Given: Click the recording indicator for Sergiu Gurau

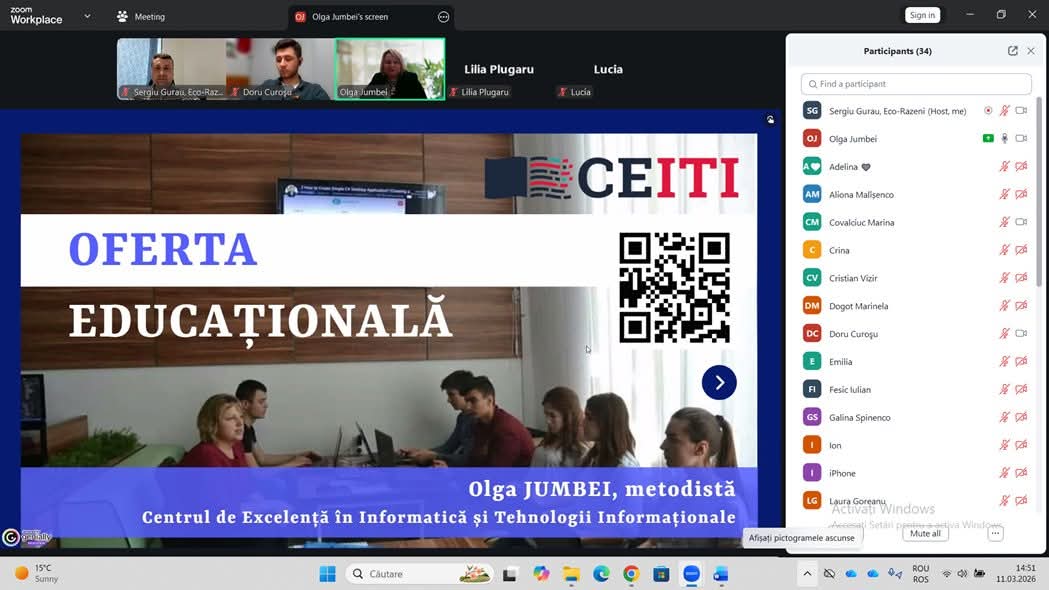Looking at the screenshot, I should pyautogui.click(x=988, y=110).
